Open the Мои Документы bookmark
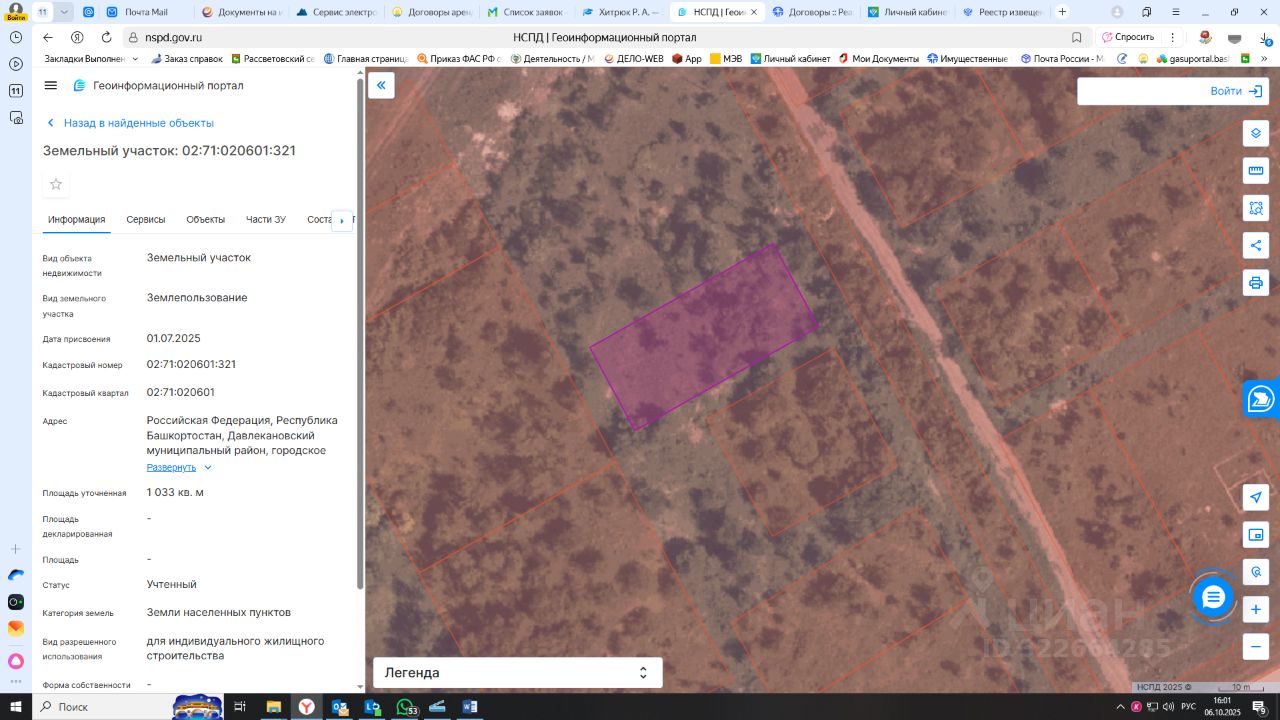The height and width of the screenshot is (720, 1280). pos(878,59)
